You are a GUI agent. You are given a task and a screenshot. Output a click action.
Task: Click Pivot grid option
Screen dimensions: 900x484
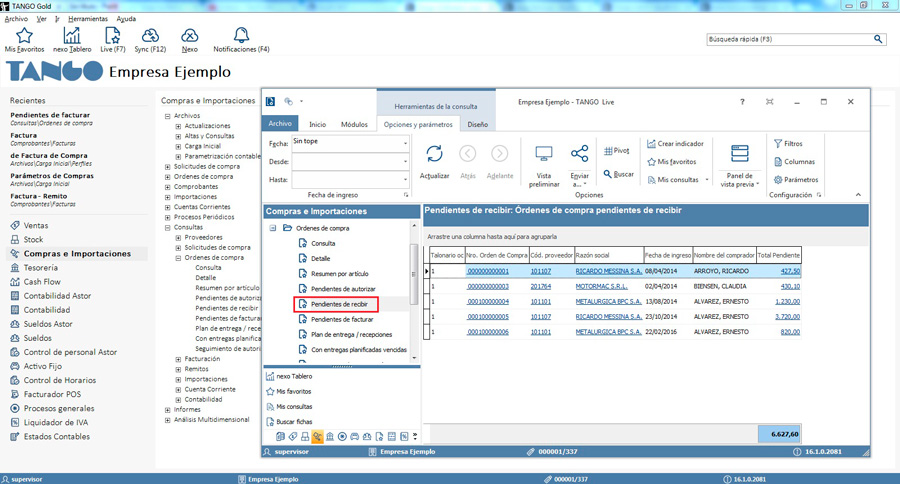click(616, 150)
